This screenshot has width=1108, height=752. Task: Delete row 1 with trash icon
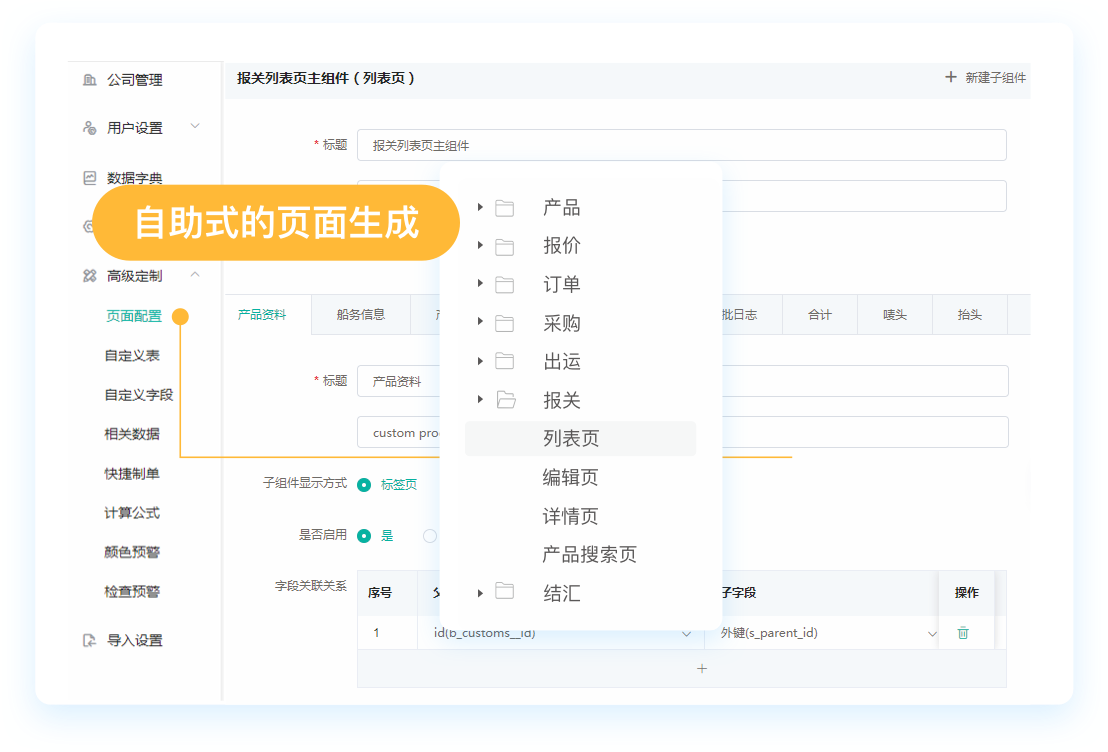962,633
